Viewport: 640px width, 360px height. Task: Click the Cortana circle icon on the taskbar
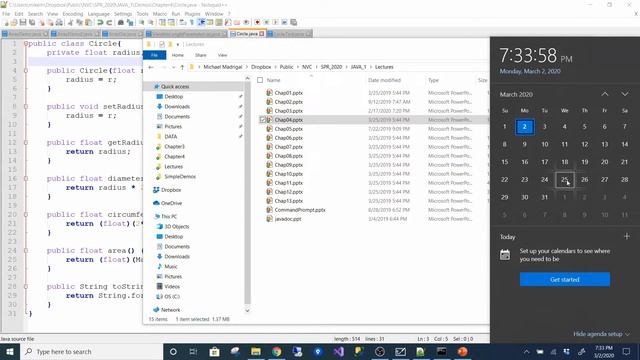[x=173, y=351]
